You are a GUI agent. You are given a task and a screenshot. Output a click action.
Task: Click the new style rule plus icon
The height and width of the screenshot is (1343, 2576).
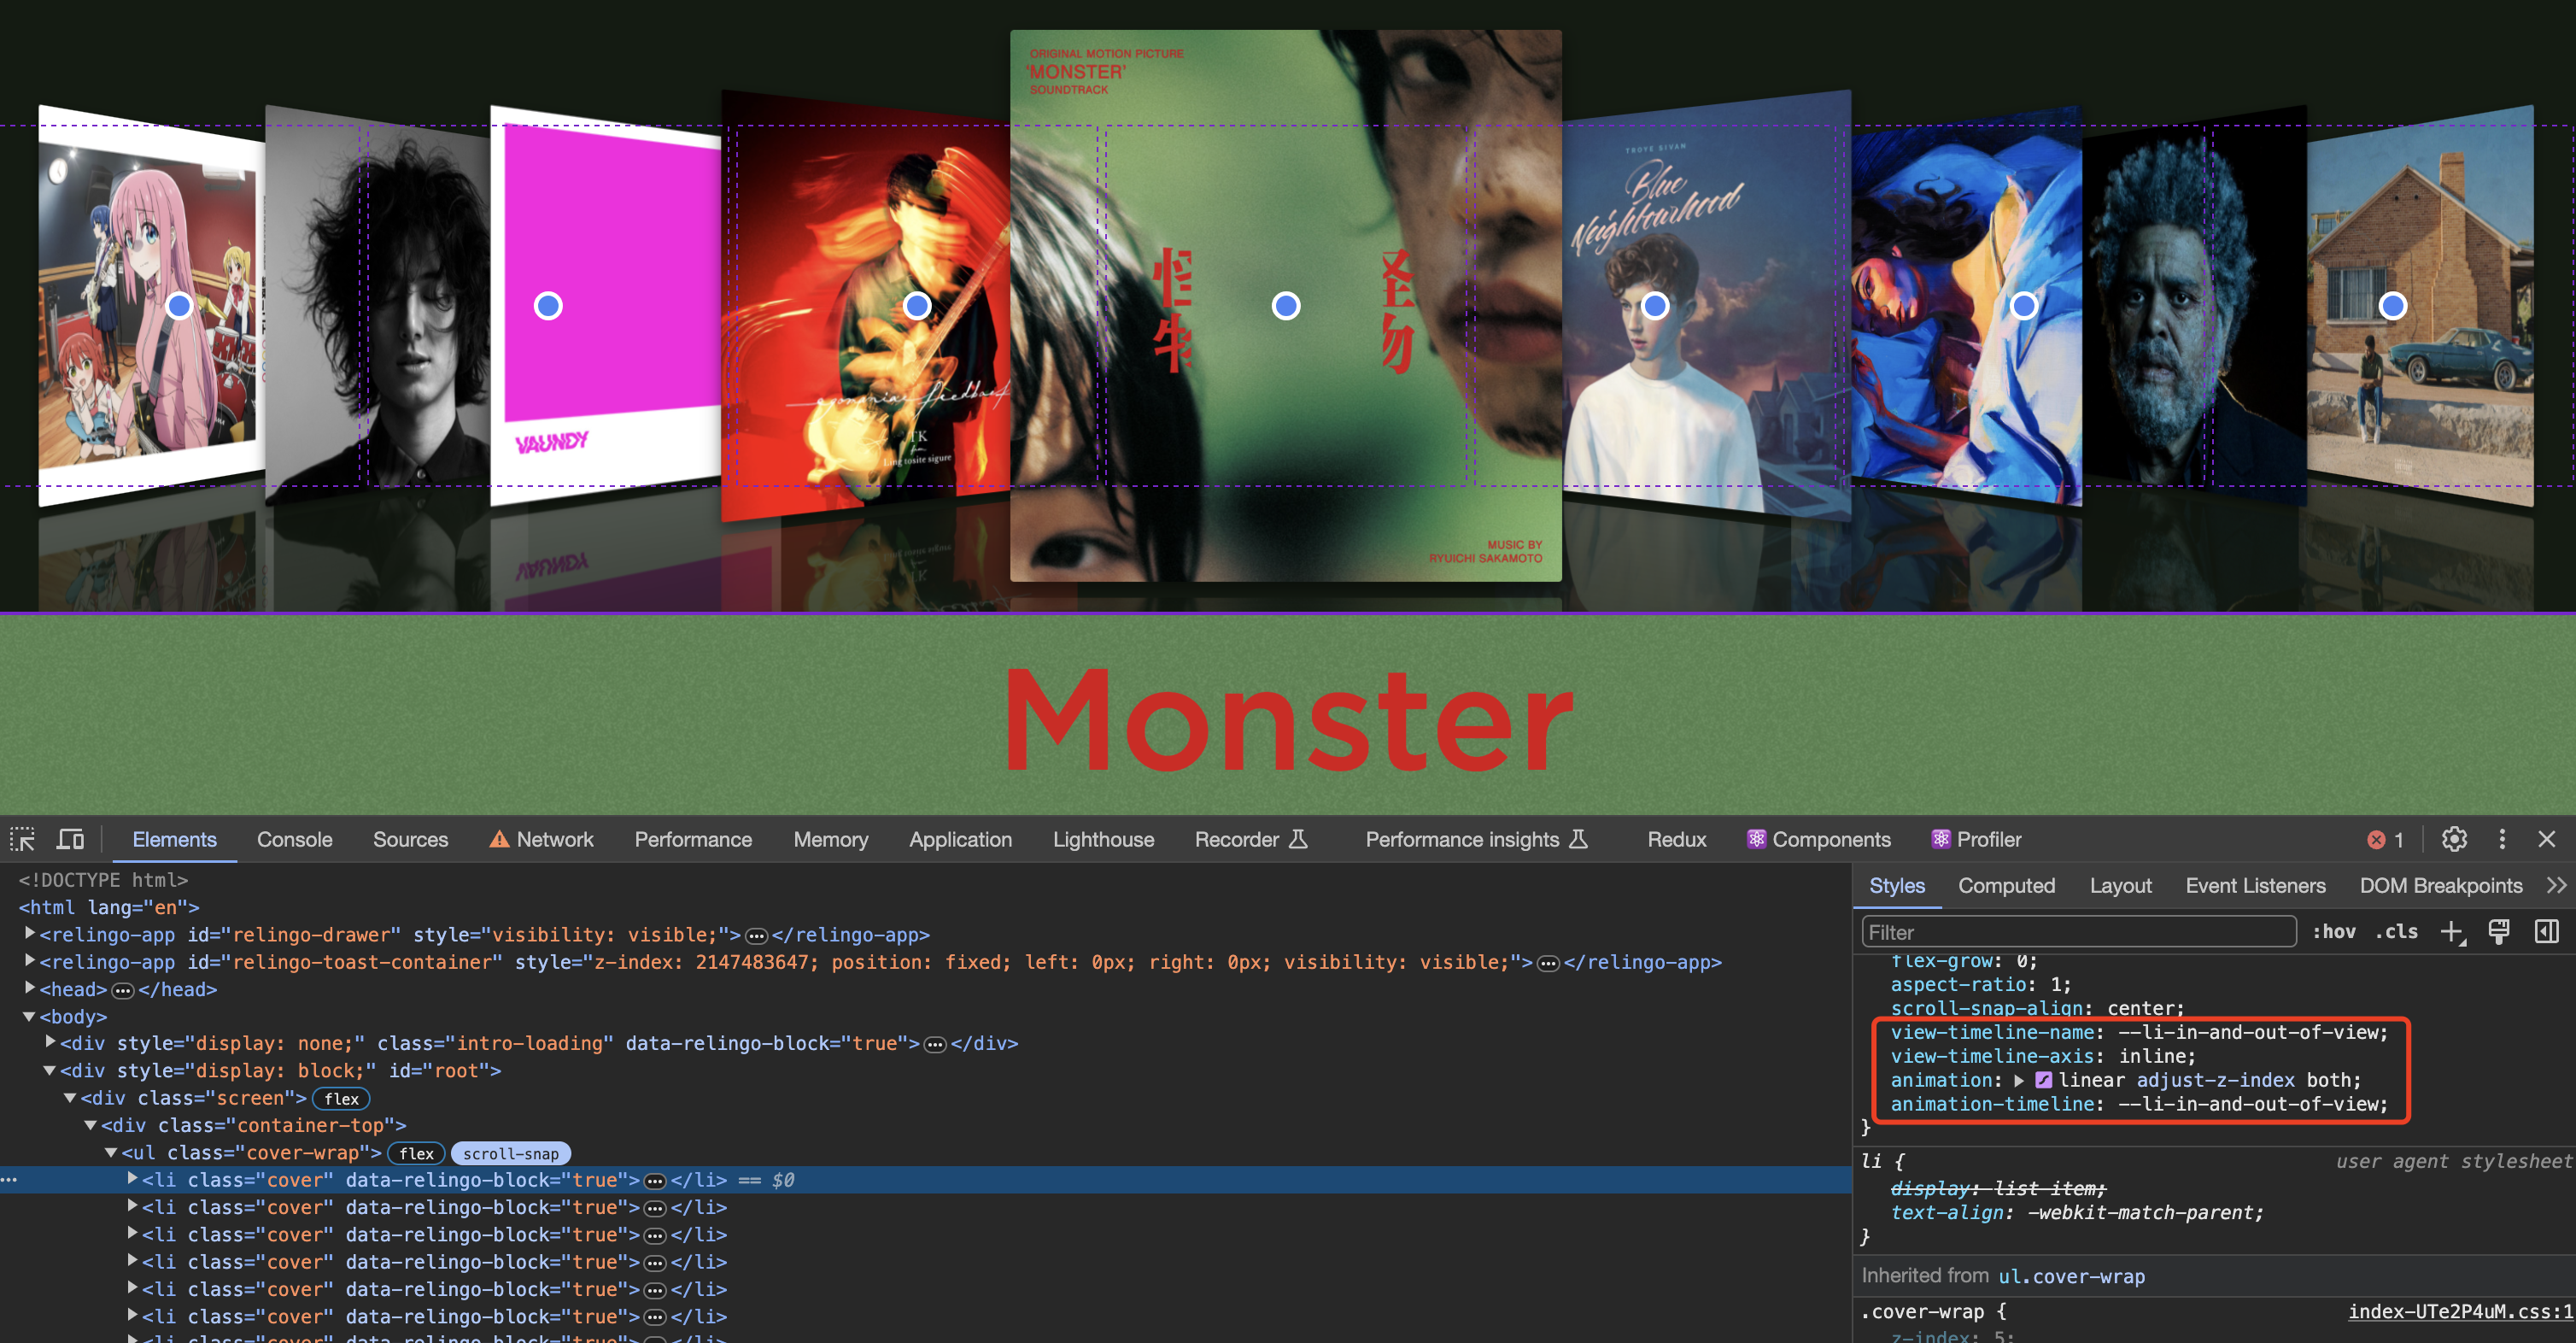tap(2452, 932)
